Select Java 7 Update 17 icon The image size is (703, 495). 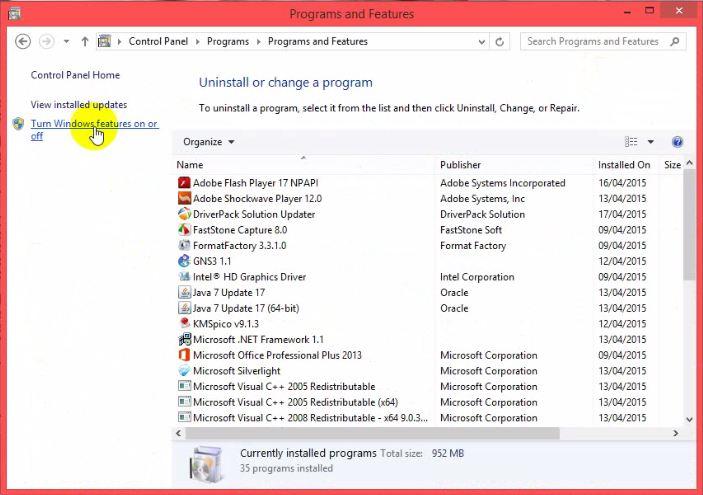[x=184, y=292]
